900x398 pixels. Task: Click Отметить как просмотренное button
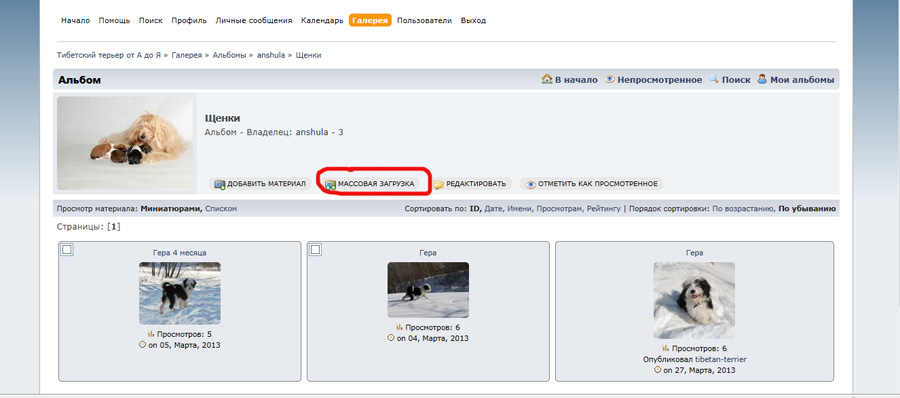point(592,184)
